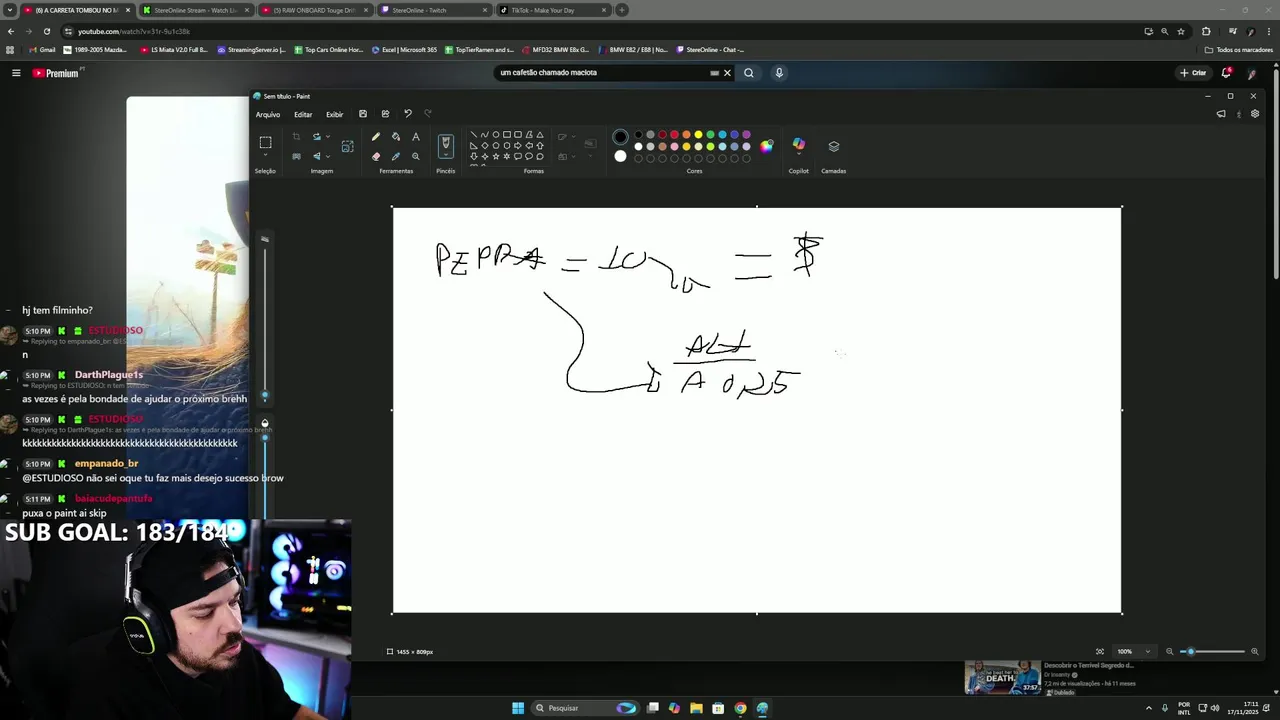
Task: Zoom out with the magnifier minus icon
Action: (x=1169, y=652)
